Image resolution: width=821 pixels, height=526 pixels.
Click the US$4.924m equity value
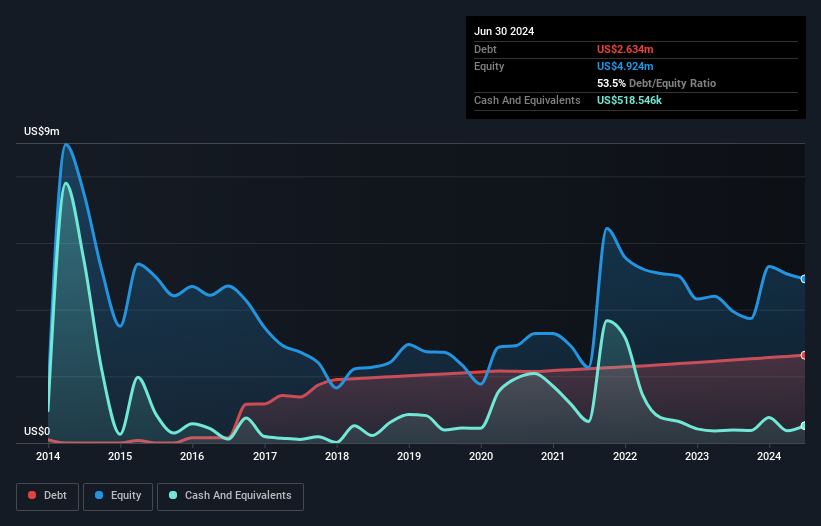point(625,66)
